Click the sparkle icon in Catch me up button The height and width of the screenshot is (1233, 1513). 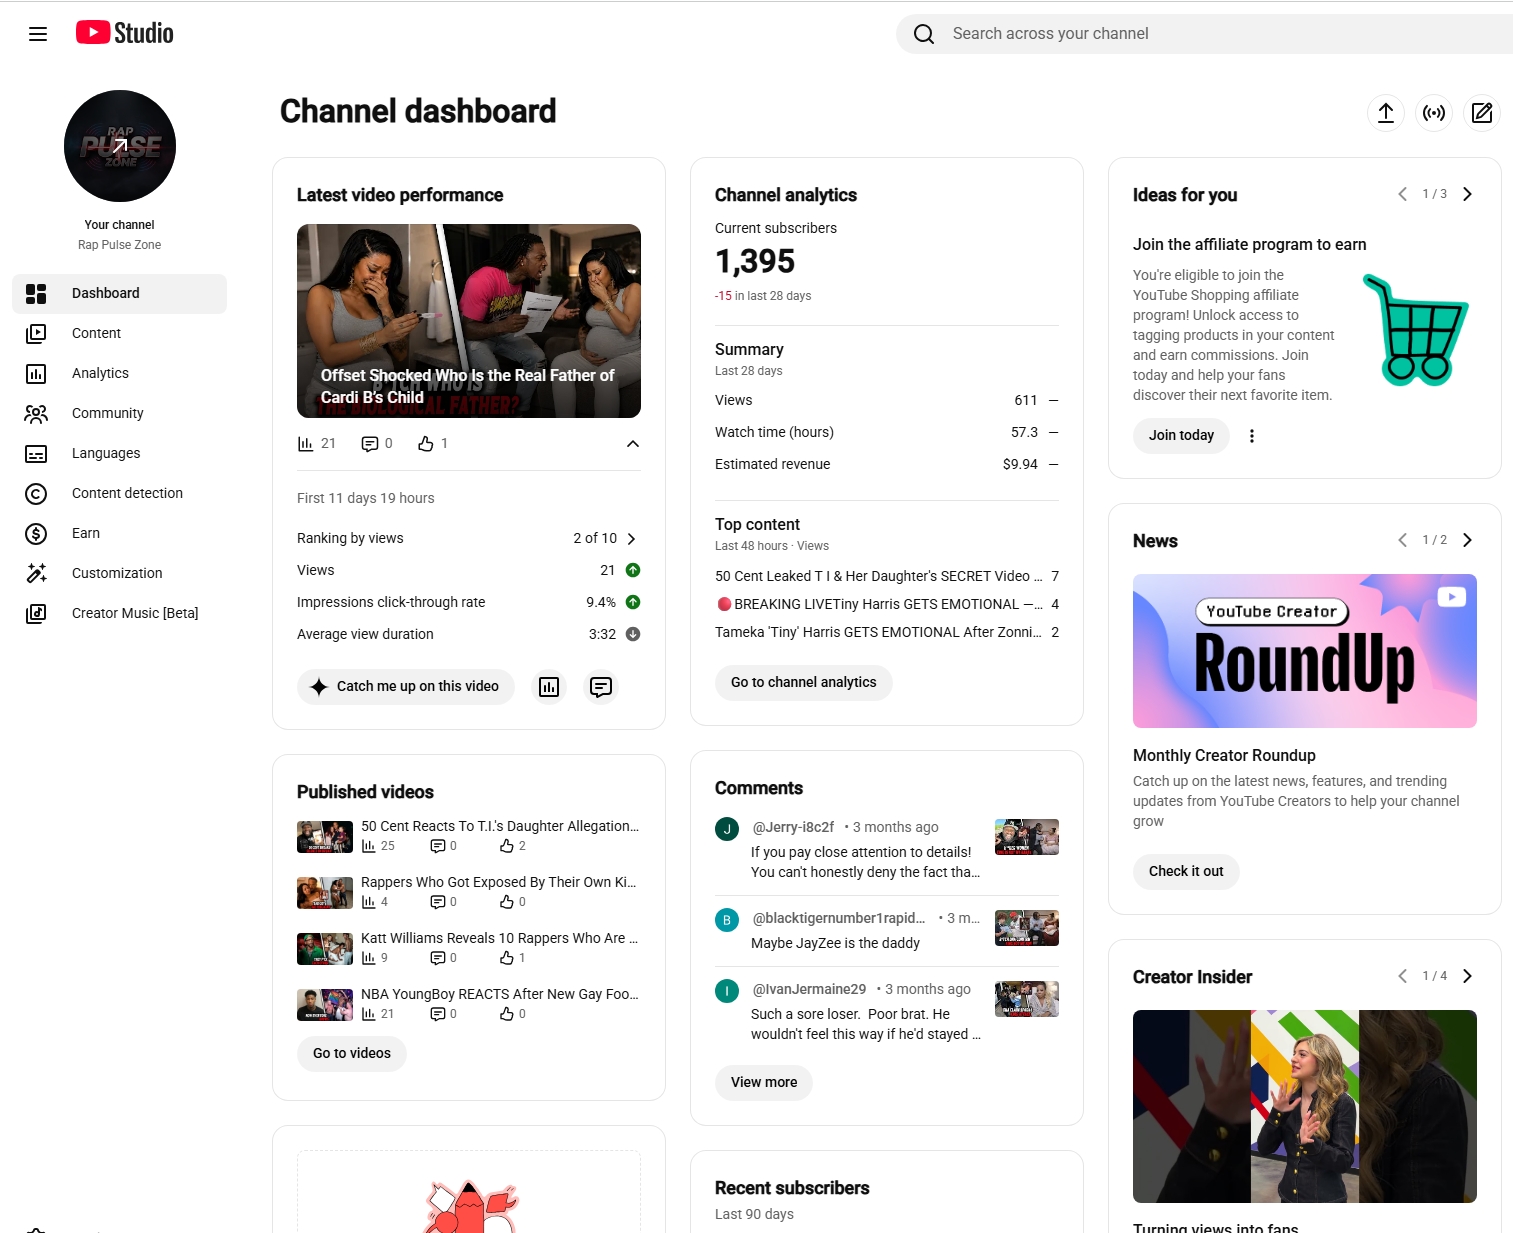[319, 687]
